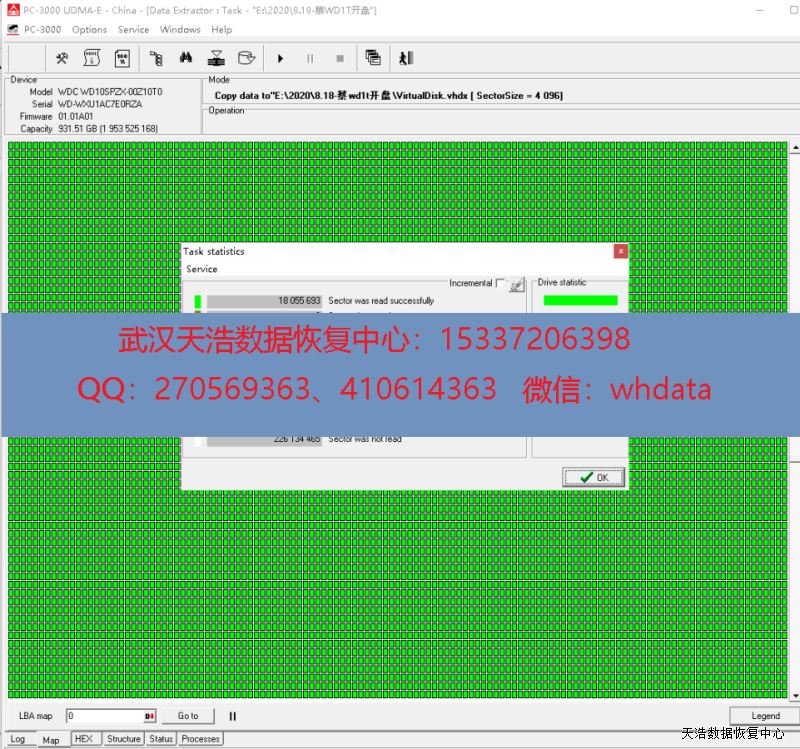Click the clear icon beside Incremental checkbox

(x=516, y=284)
